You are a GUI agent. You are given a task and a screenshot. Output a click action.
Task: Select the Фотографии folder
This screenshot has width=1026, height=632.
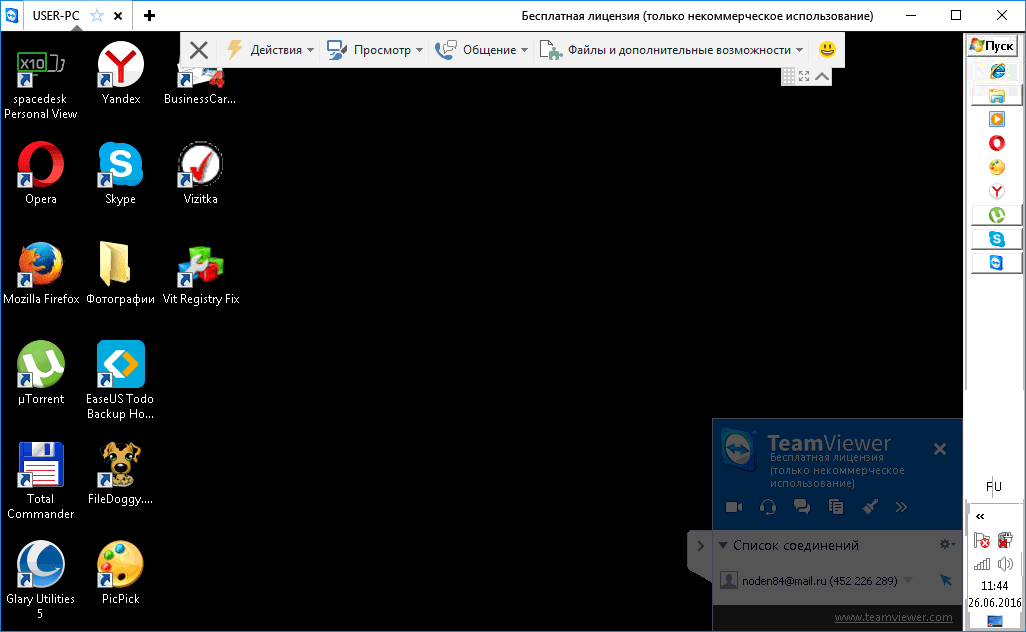[x=120, y=273]
